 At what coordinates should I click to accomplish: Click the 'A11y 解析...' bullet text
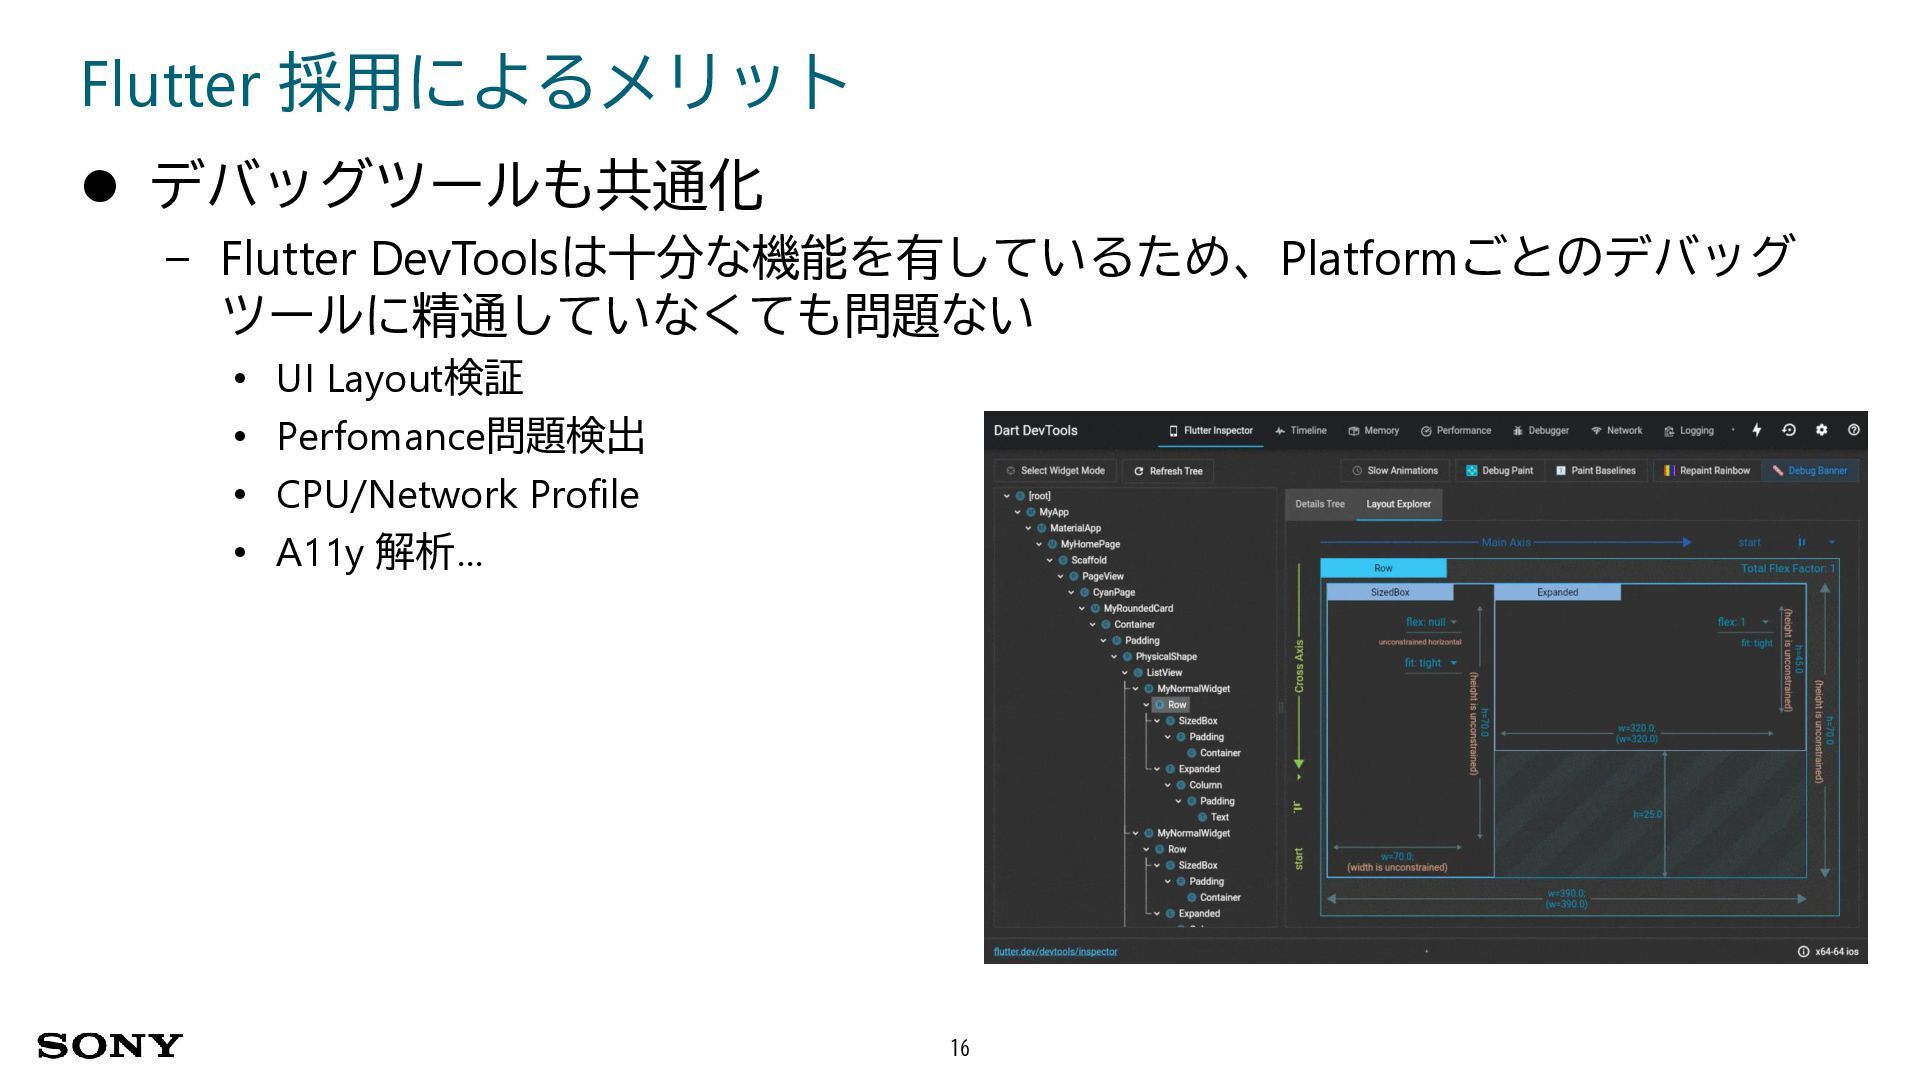point(379,552)
